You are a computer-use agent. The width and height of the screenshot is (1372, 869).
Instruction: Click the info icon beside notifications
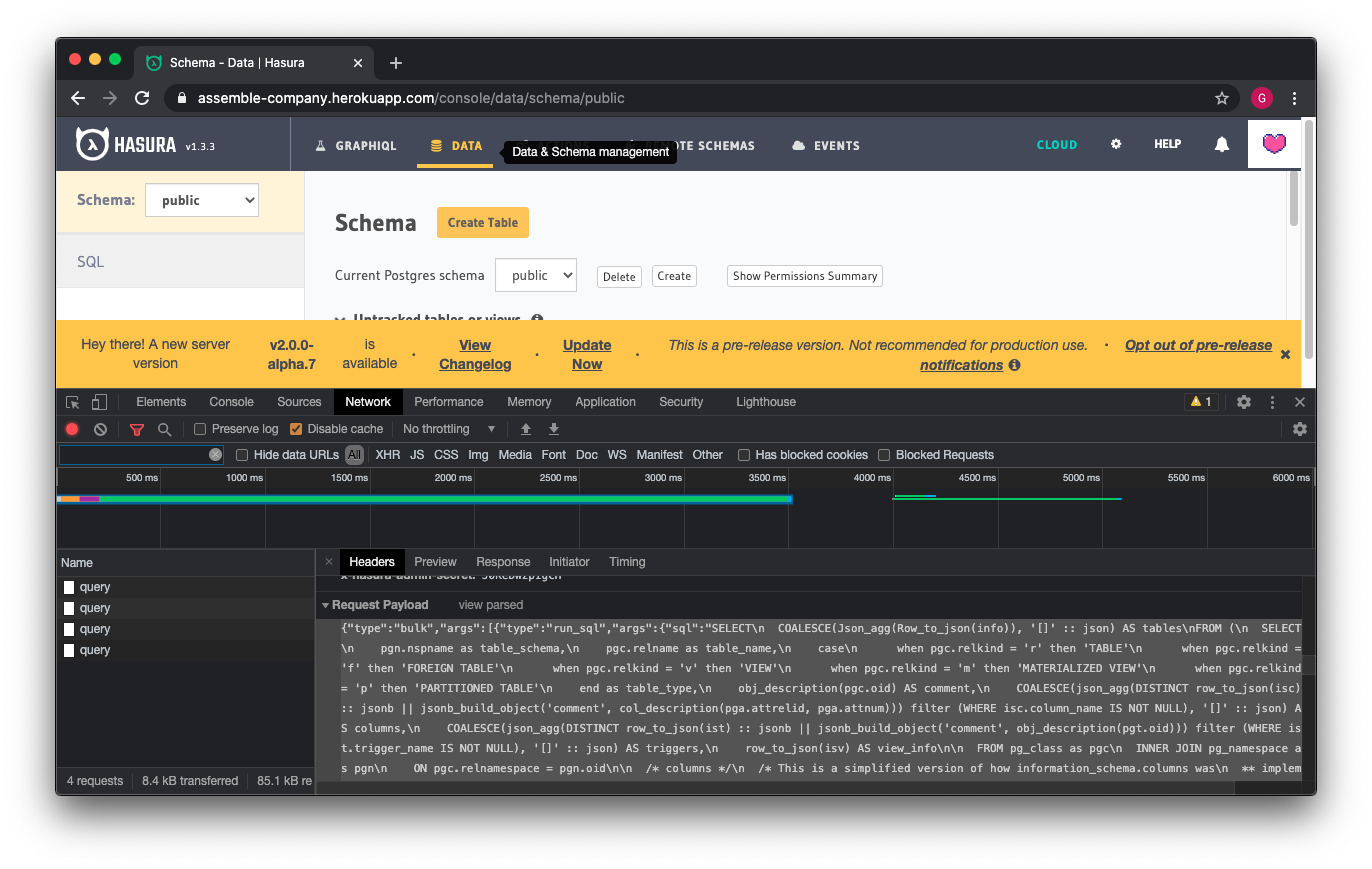click(1014, 365)
